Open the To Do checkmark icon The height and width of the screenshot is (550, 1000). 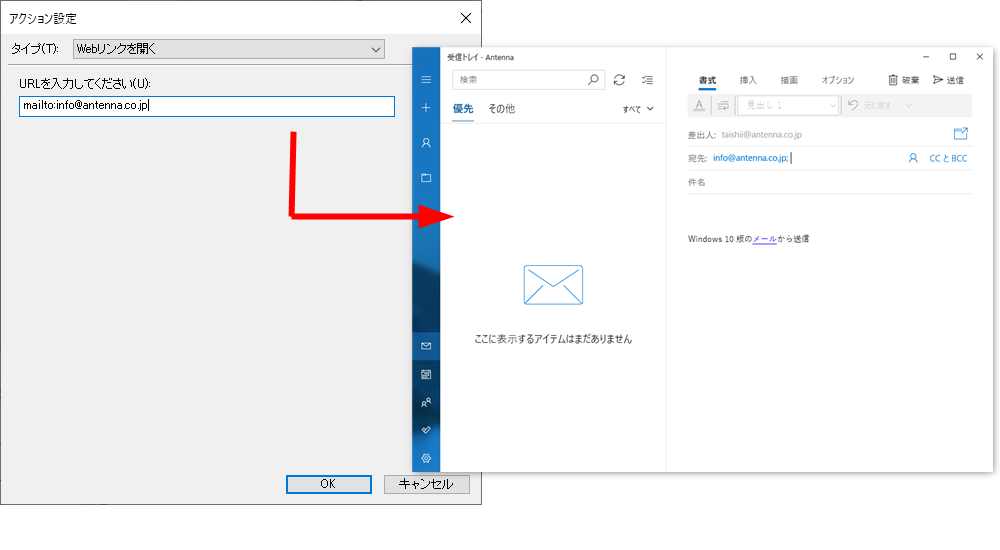tap(426, 430)
